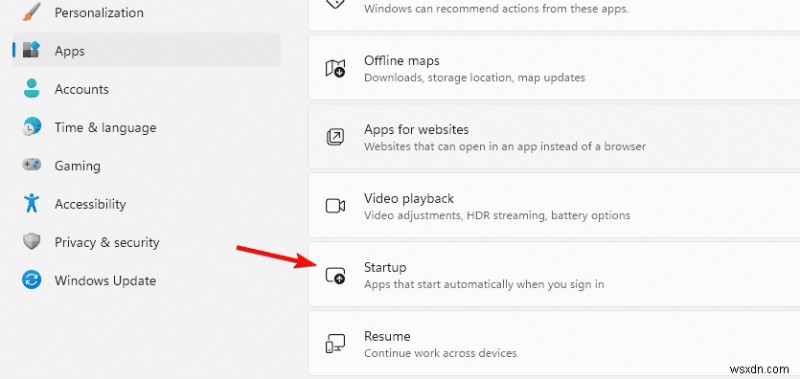Open the Resume settings card
This screenshot has width=800, height=379.
(x=554, y=343)
